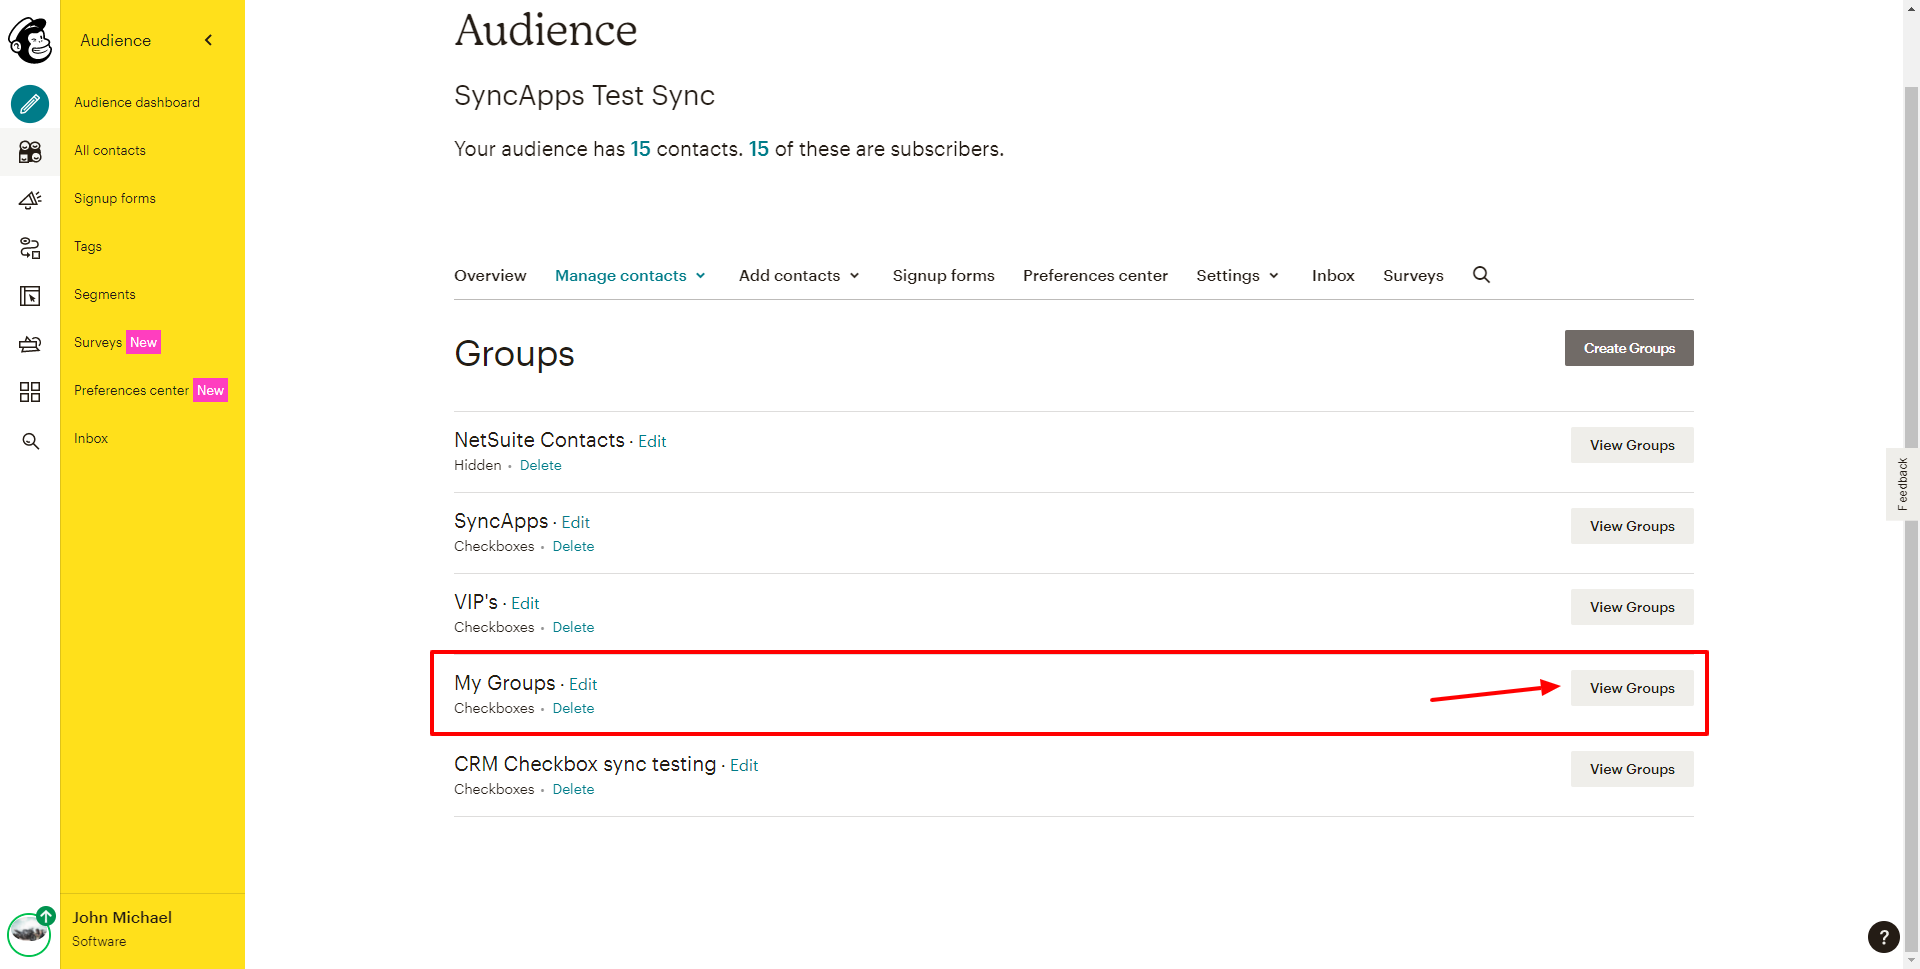Edit the My Groups group
The height and width of the screenshot is (969, 1920).
tap(583, 684)
